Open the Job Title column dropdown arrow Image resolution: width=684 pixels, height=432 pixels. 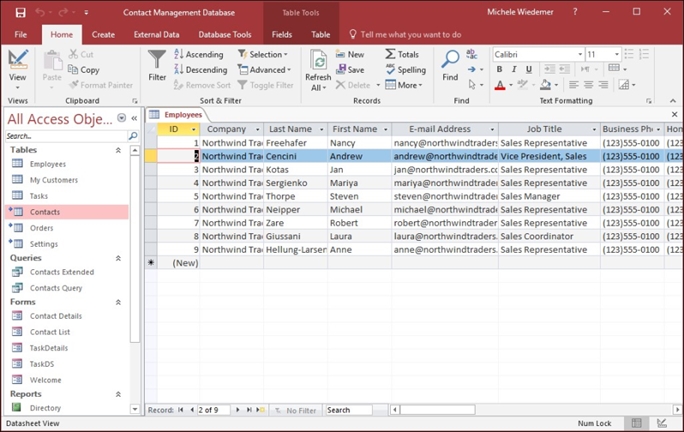pyautogui.click(x=594, y=129)
